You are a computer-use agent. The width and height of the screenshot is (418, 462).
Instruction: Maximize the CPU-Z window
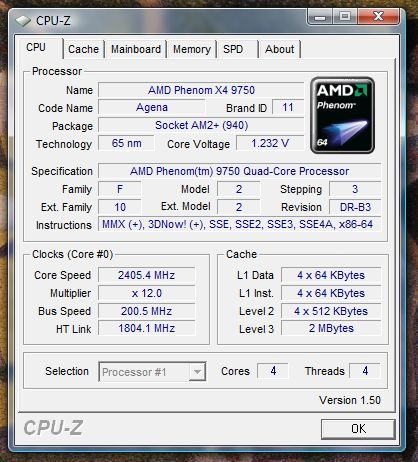click(345, 16)
